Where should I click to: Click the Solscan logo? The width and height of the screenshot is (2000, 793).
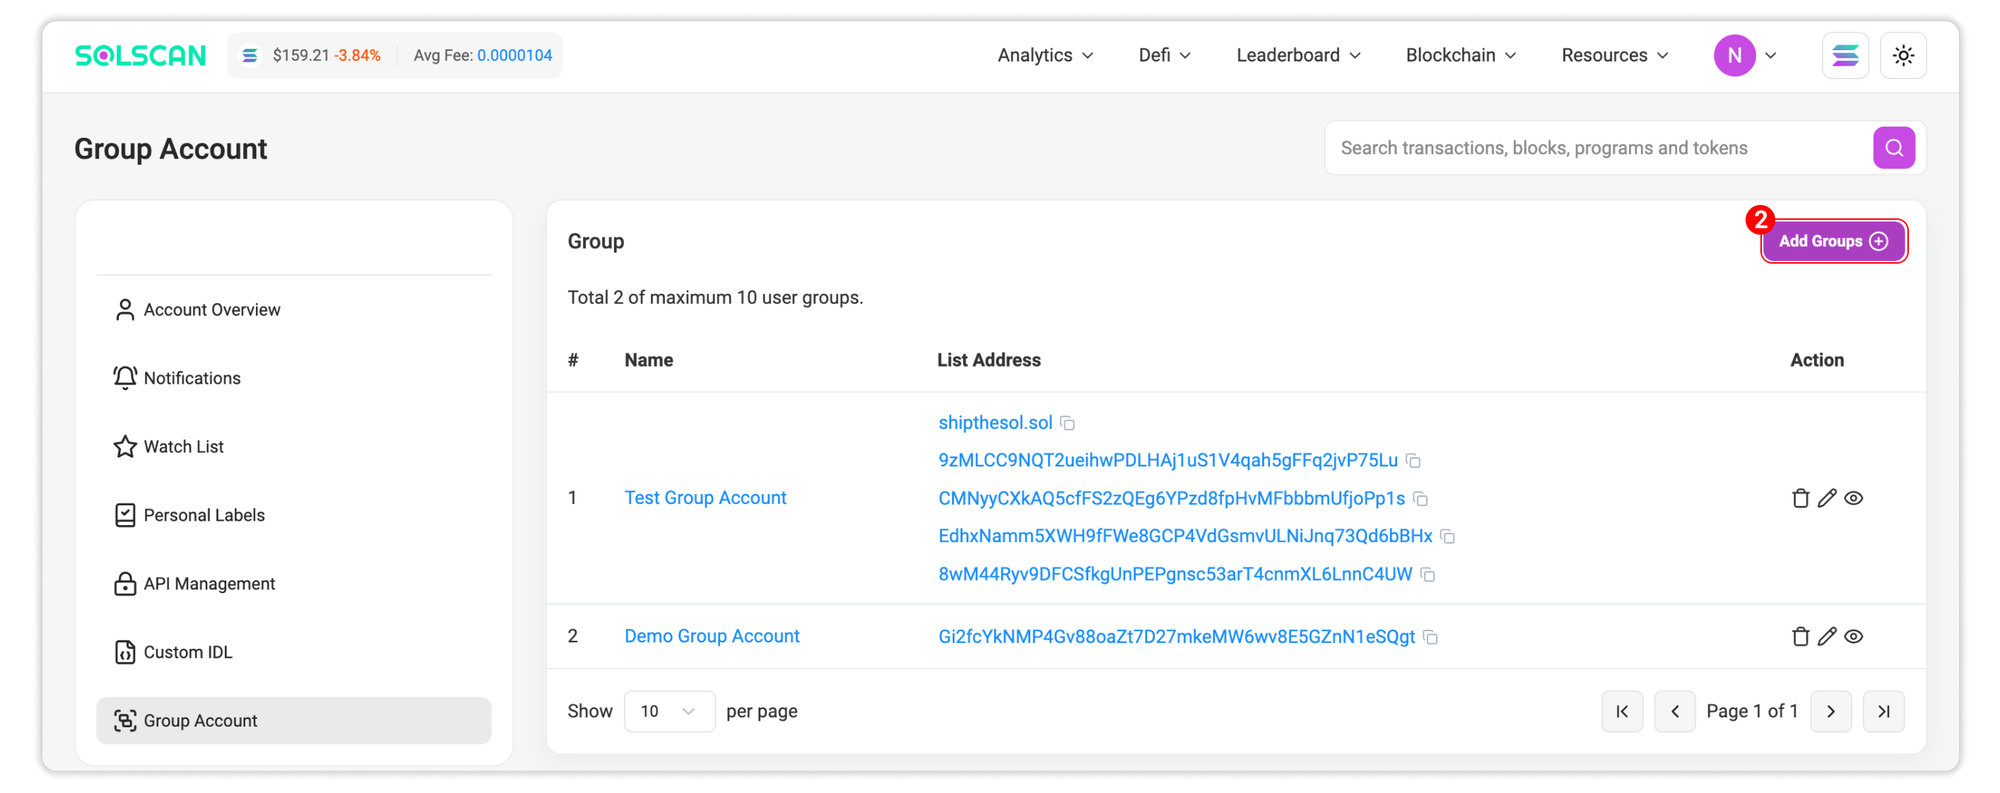click(x=141, y=56)
